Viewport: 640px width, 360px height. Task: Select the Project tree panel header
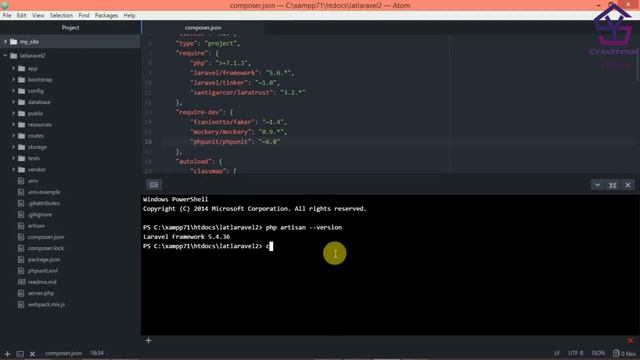70,28
